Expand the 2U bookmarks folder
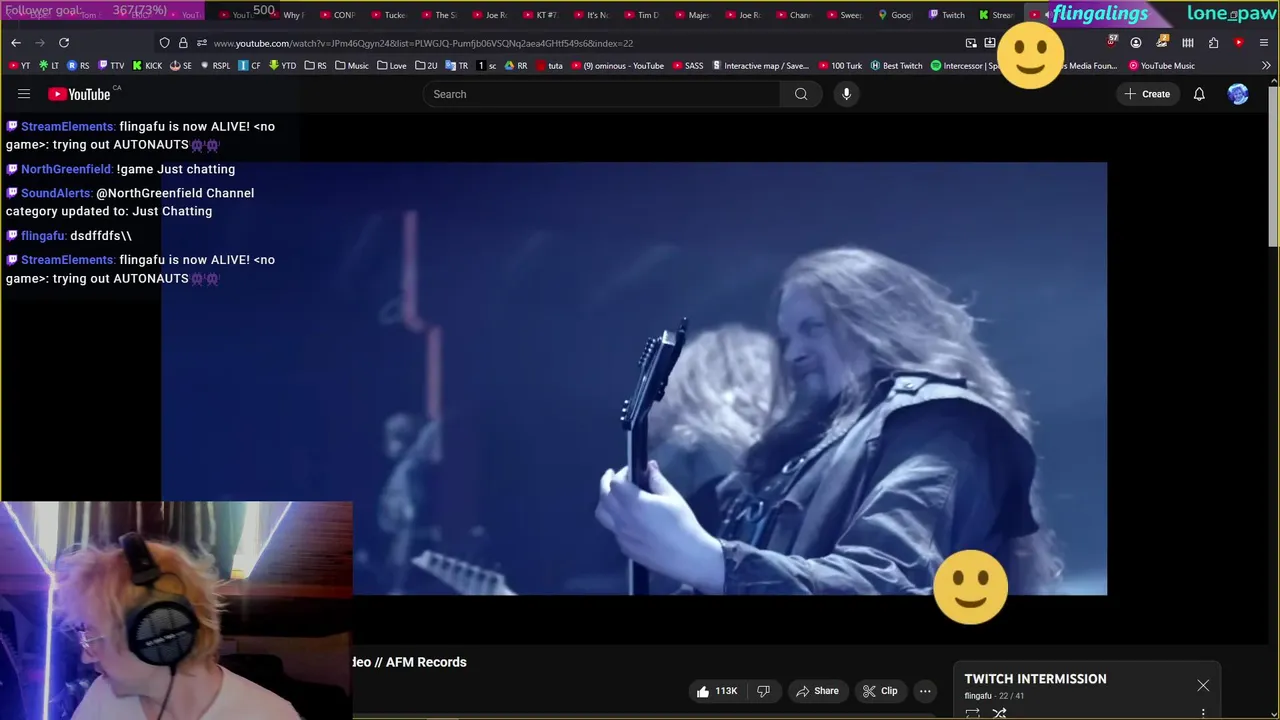 point(426,66)
